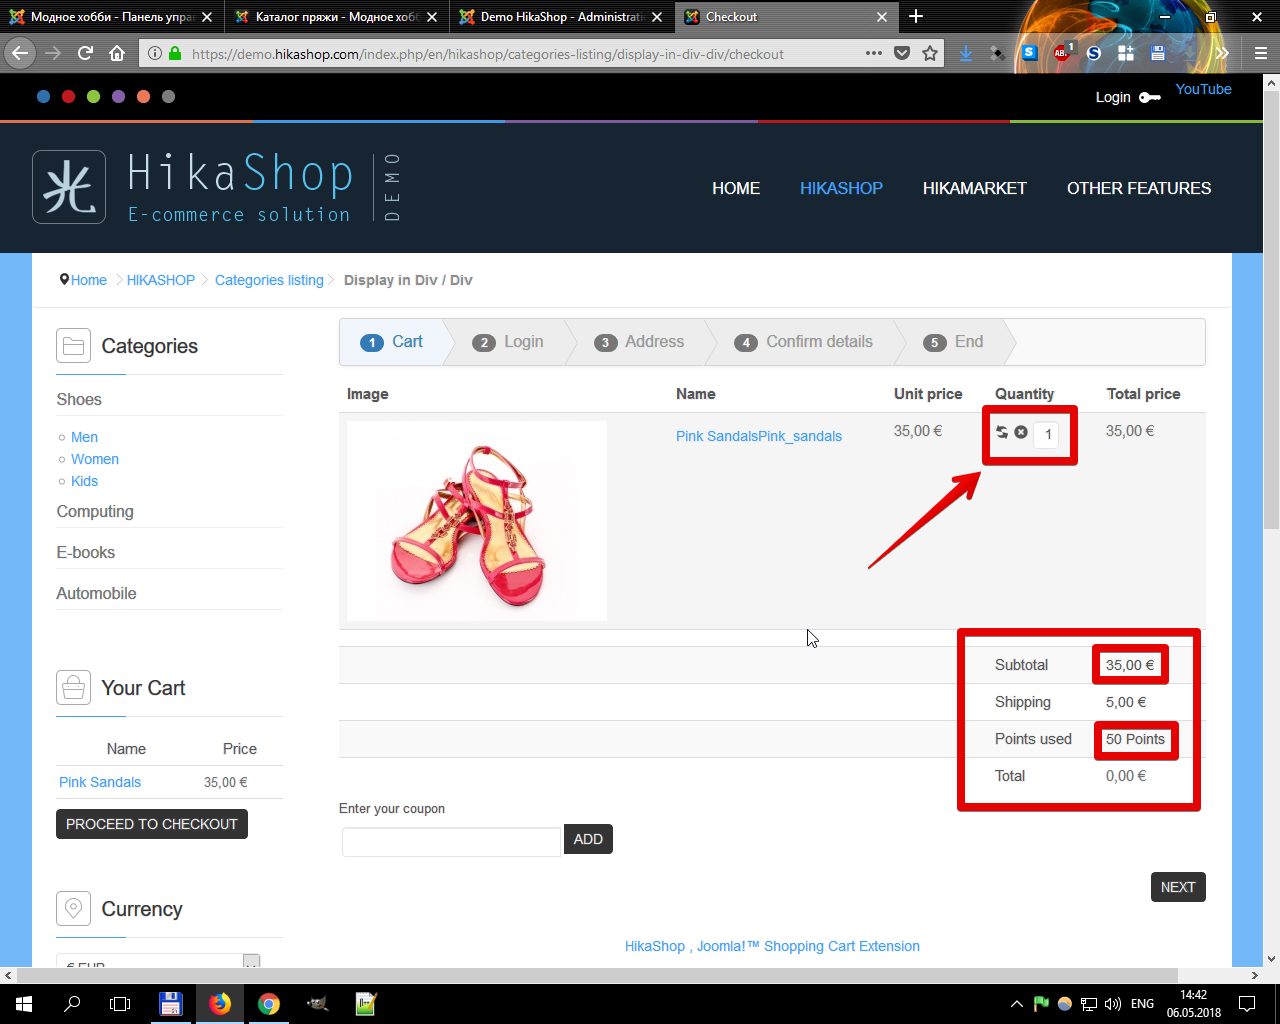The width and height of the screenshot is (1280, 1024).
Task: Select the orange color theme dot
Action: tap(143, 96)
